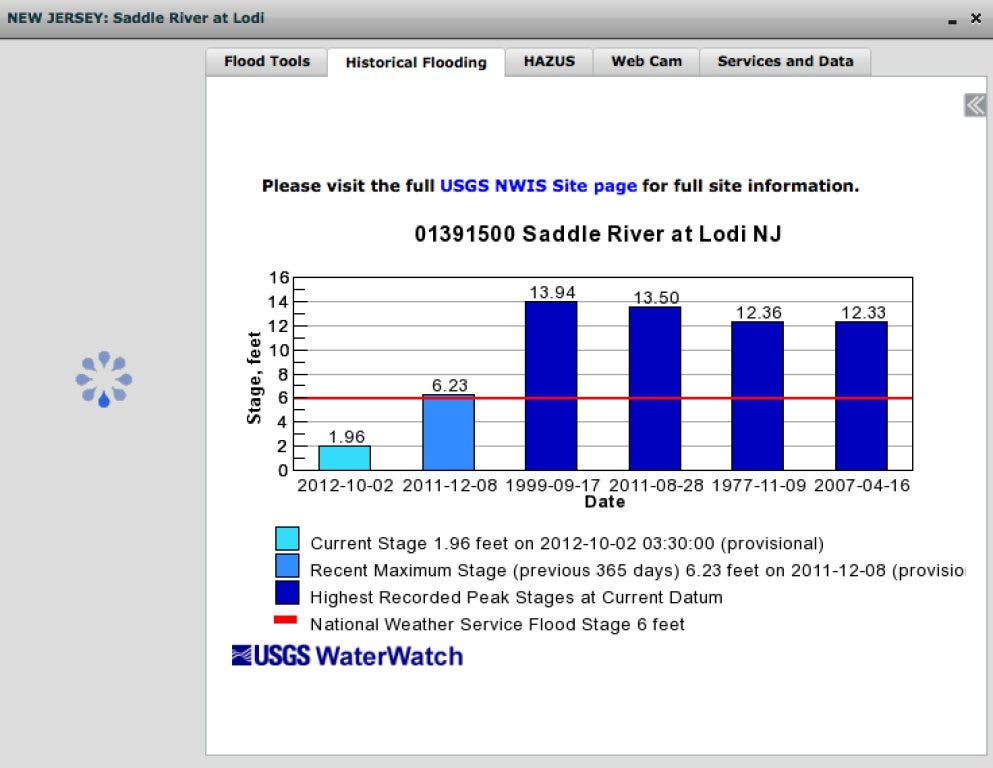Click the '6.23' value label above bar
This screenshot has height=768, width=993.
pos(450,386)
